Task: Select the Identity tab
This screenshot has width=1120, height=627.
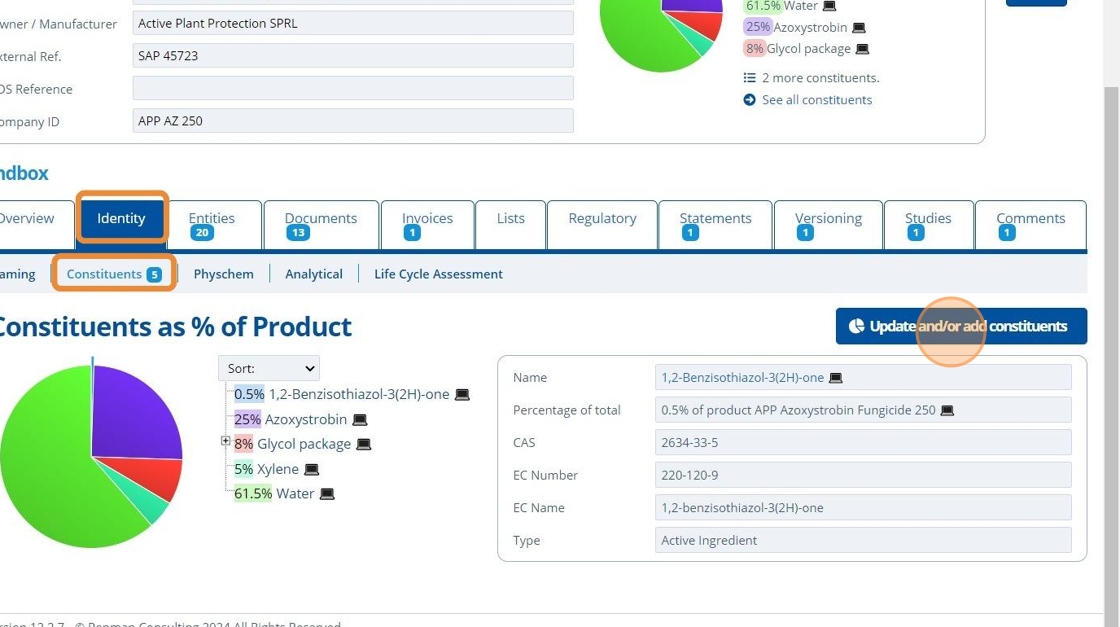Action: coord(121,219)
